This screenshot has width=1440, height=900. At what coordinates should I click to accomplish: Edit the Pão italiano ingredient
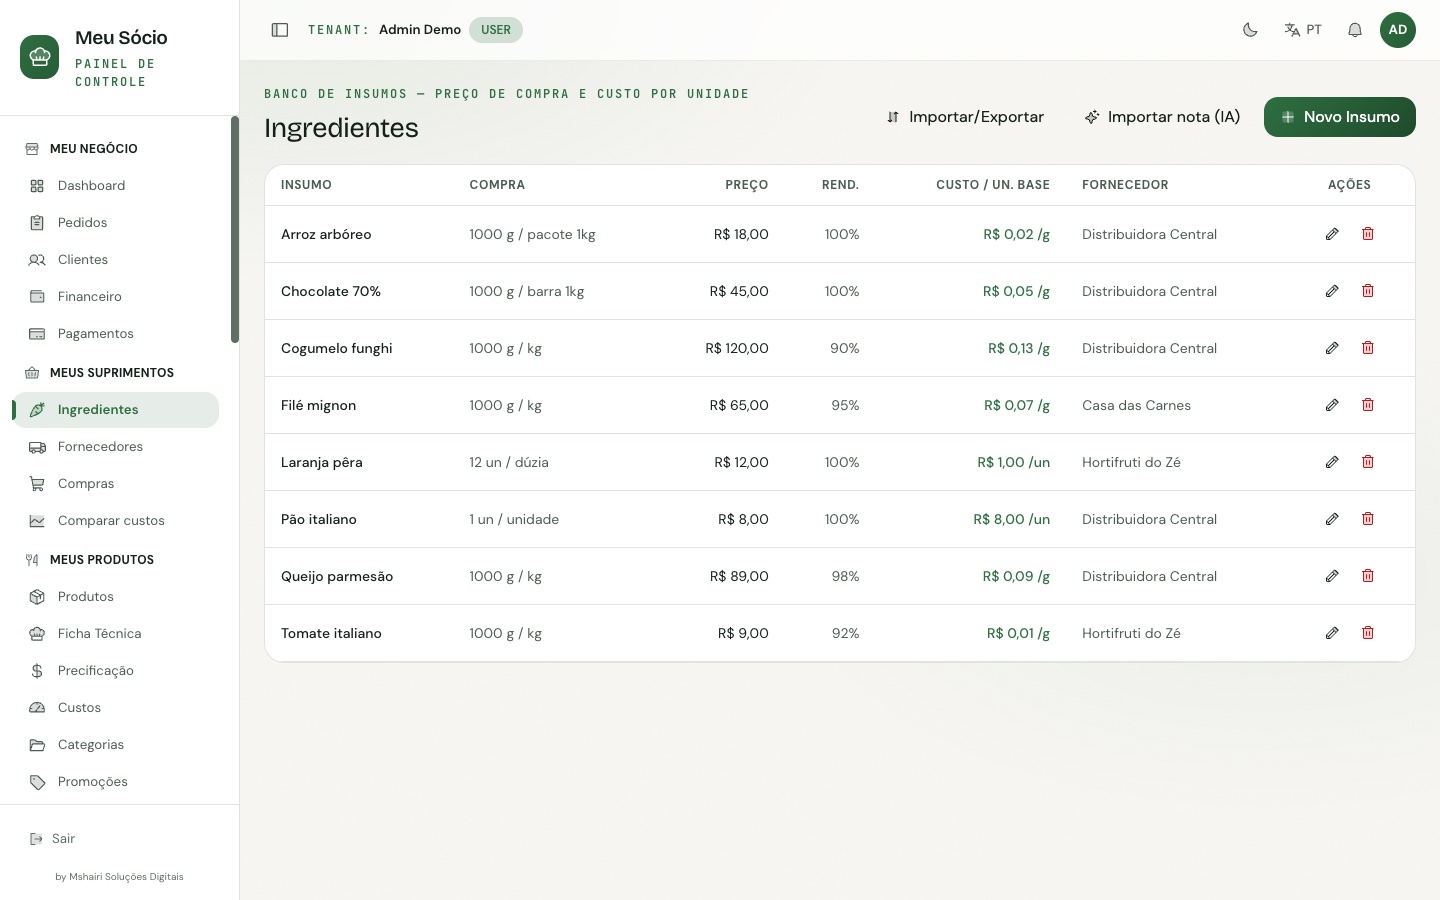1332,519
